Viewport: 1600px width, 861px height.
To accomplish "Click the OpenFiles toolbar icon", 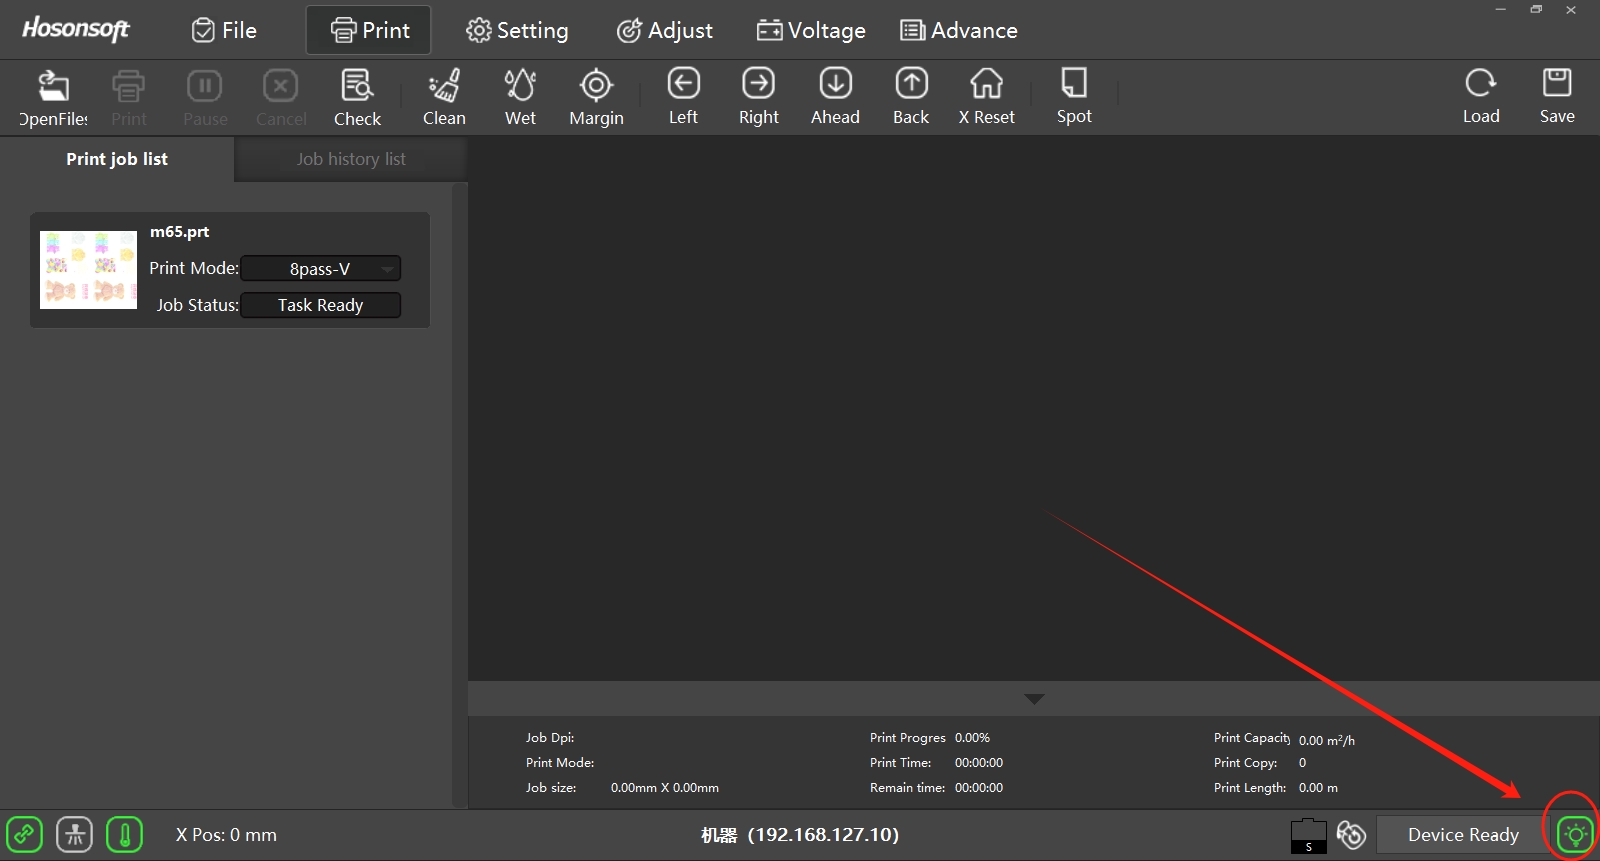I will pos(53,97).
